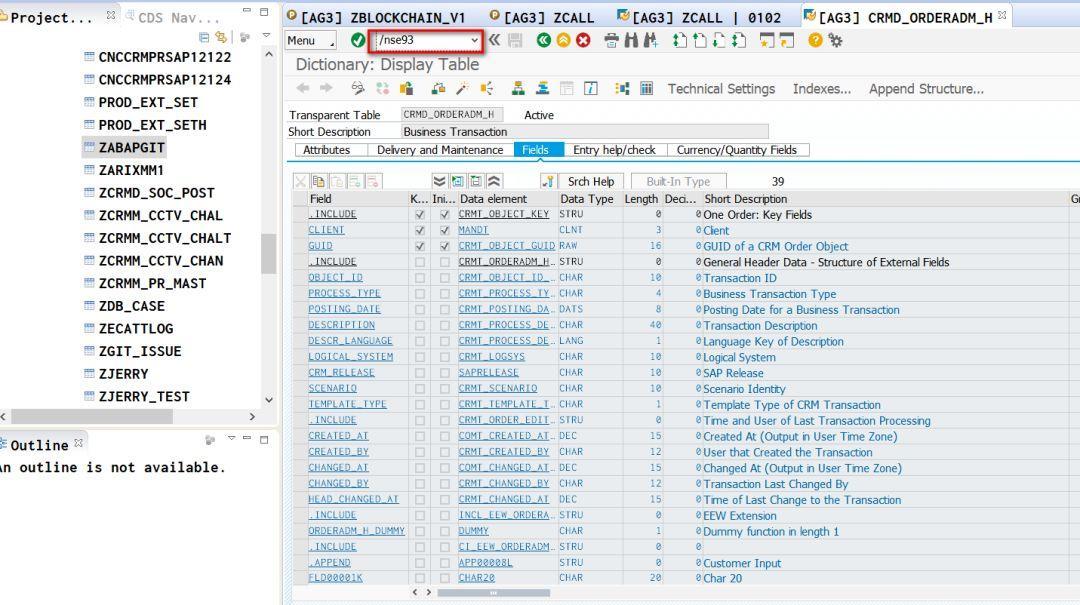Toggle Key checkbox for CLIENT field

[x=419, y=230]
